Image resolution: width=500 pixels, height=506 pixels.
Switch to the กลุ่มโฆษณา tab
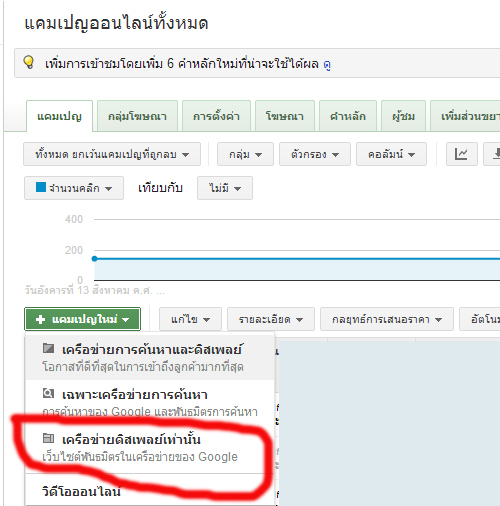click(x=137, y=116)
